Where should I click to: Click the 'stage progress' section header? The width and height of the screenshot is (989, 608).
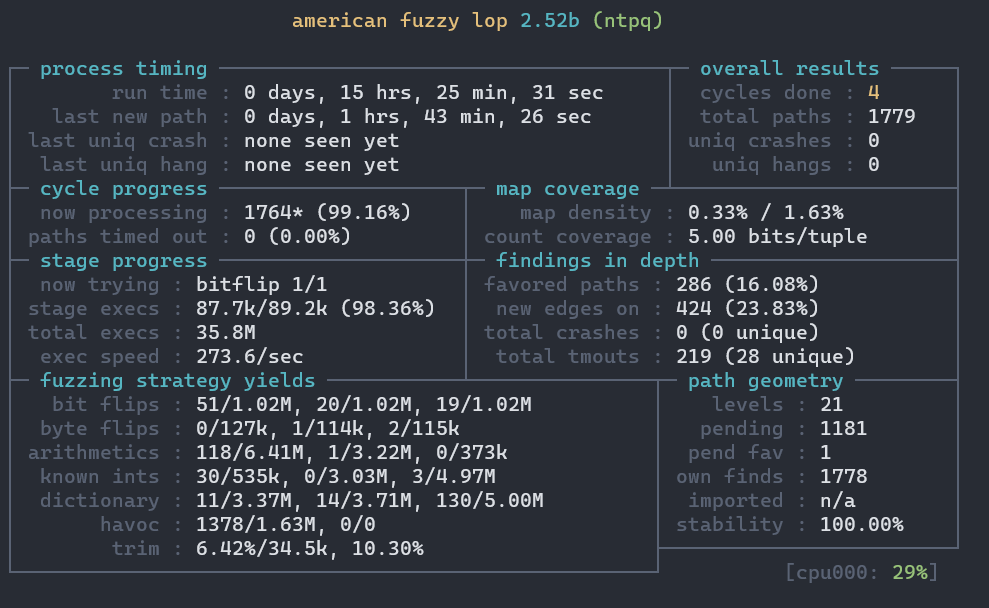(x=124, y=260)
